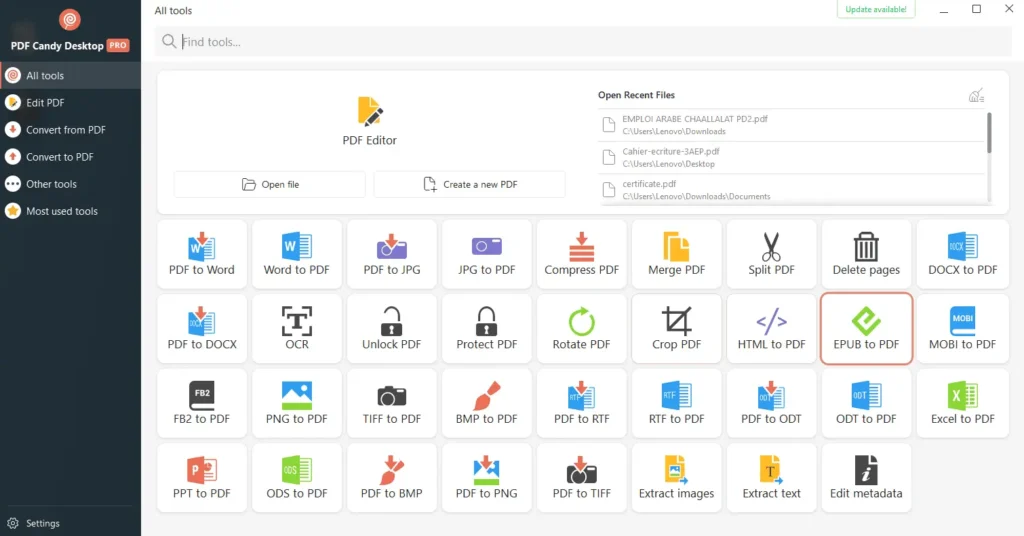Open the Extract images tool
The width and height of the screenshot is (1024, 536).
click(676, 478)
